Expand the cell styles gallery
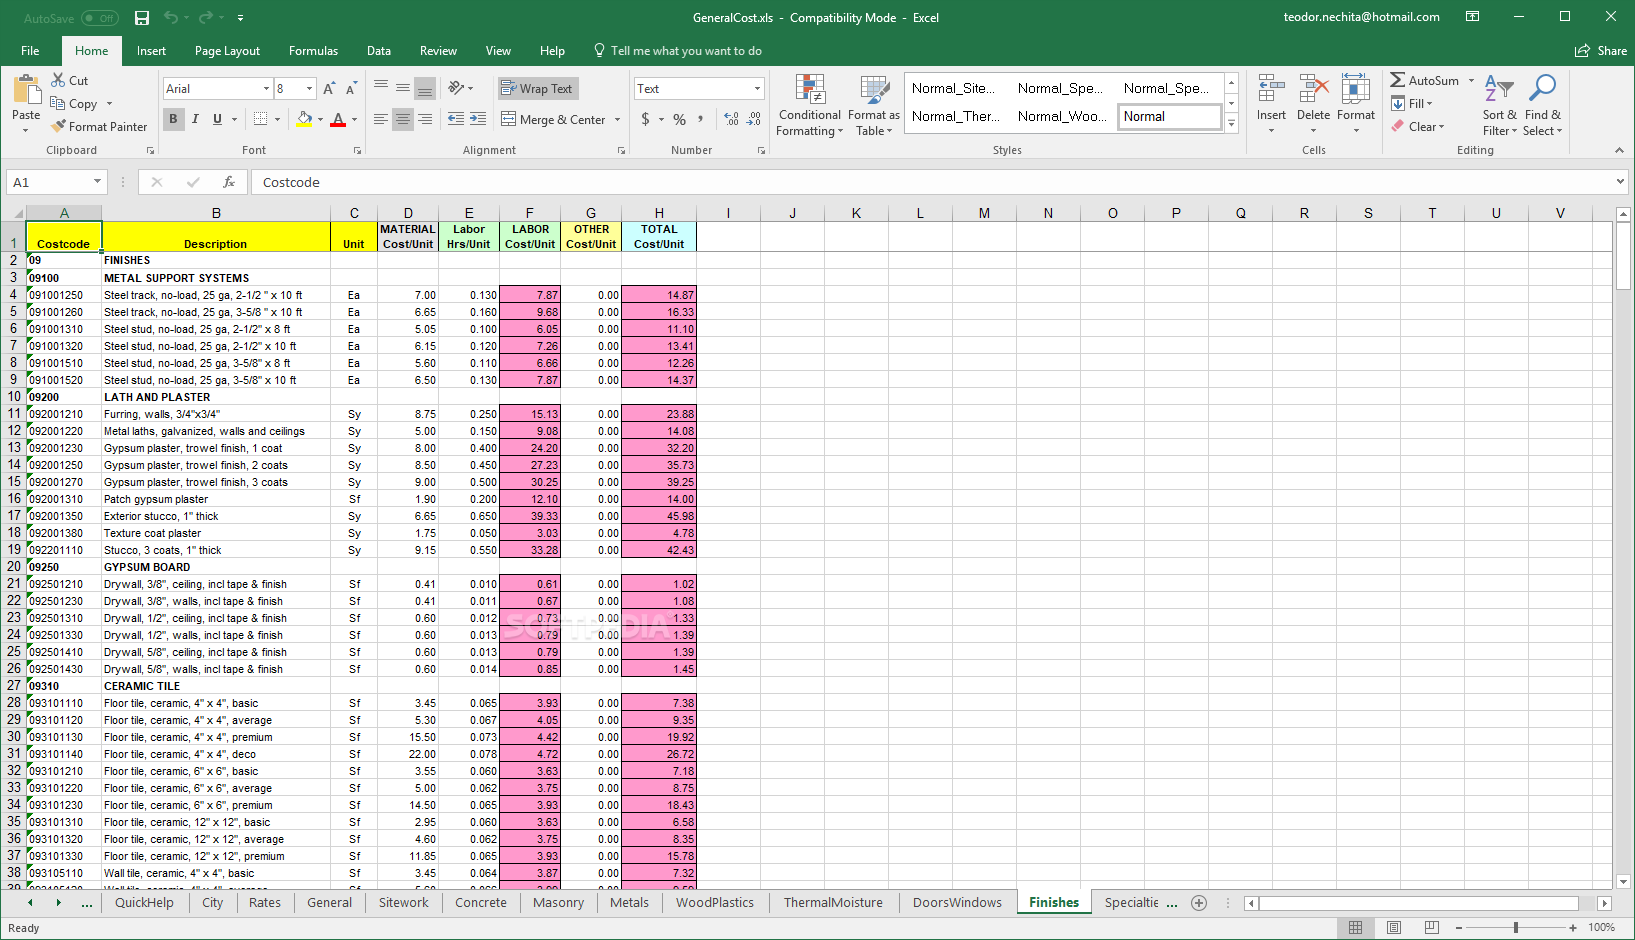The height and width of the screenshot is (940, 1635). (1232, 125)
